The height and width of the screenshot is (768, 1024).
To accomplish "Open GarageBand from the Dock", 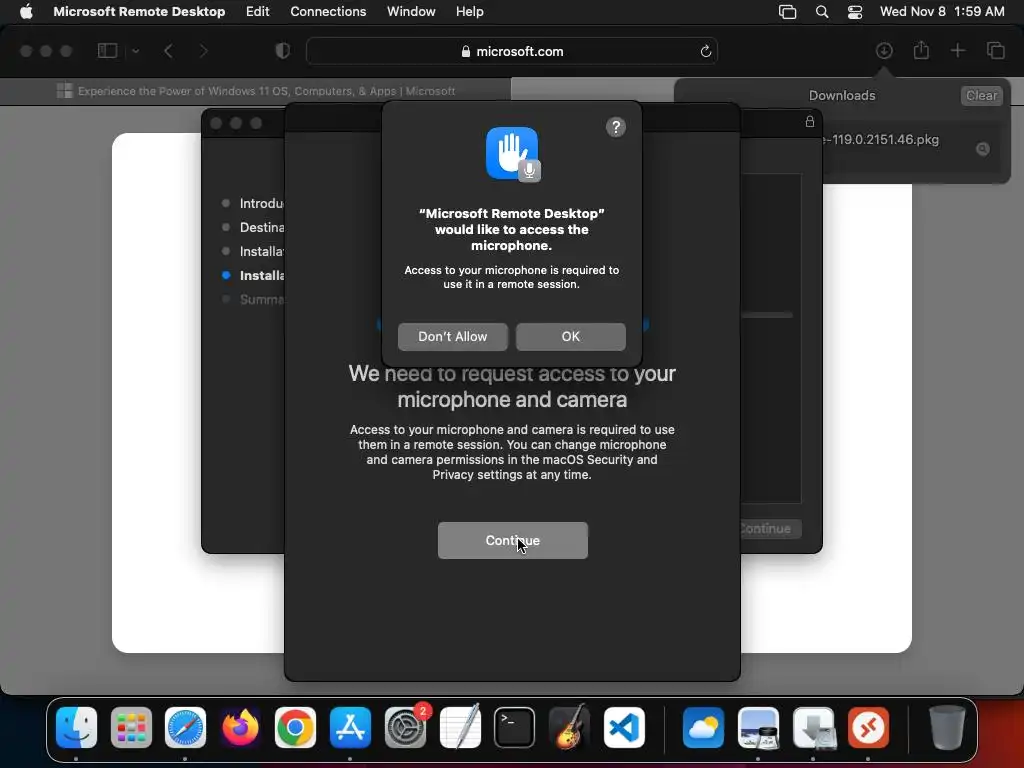I will coord(569,727).
